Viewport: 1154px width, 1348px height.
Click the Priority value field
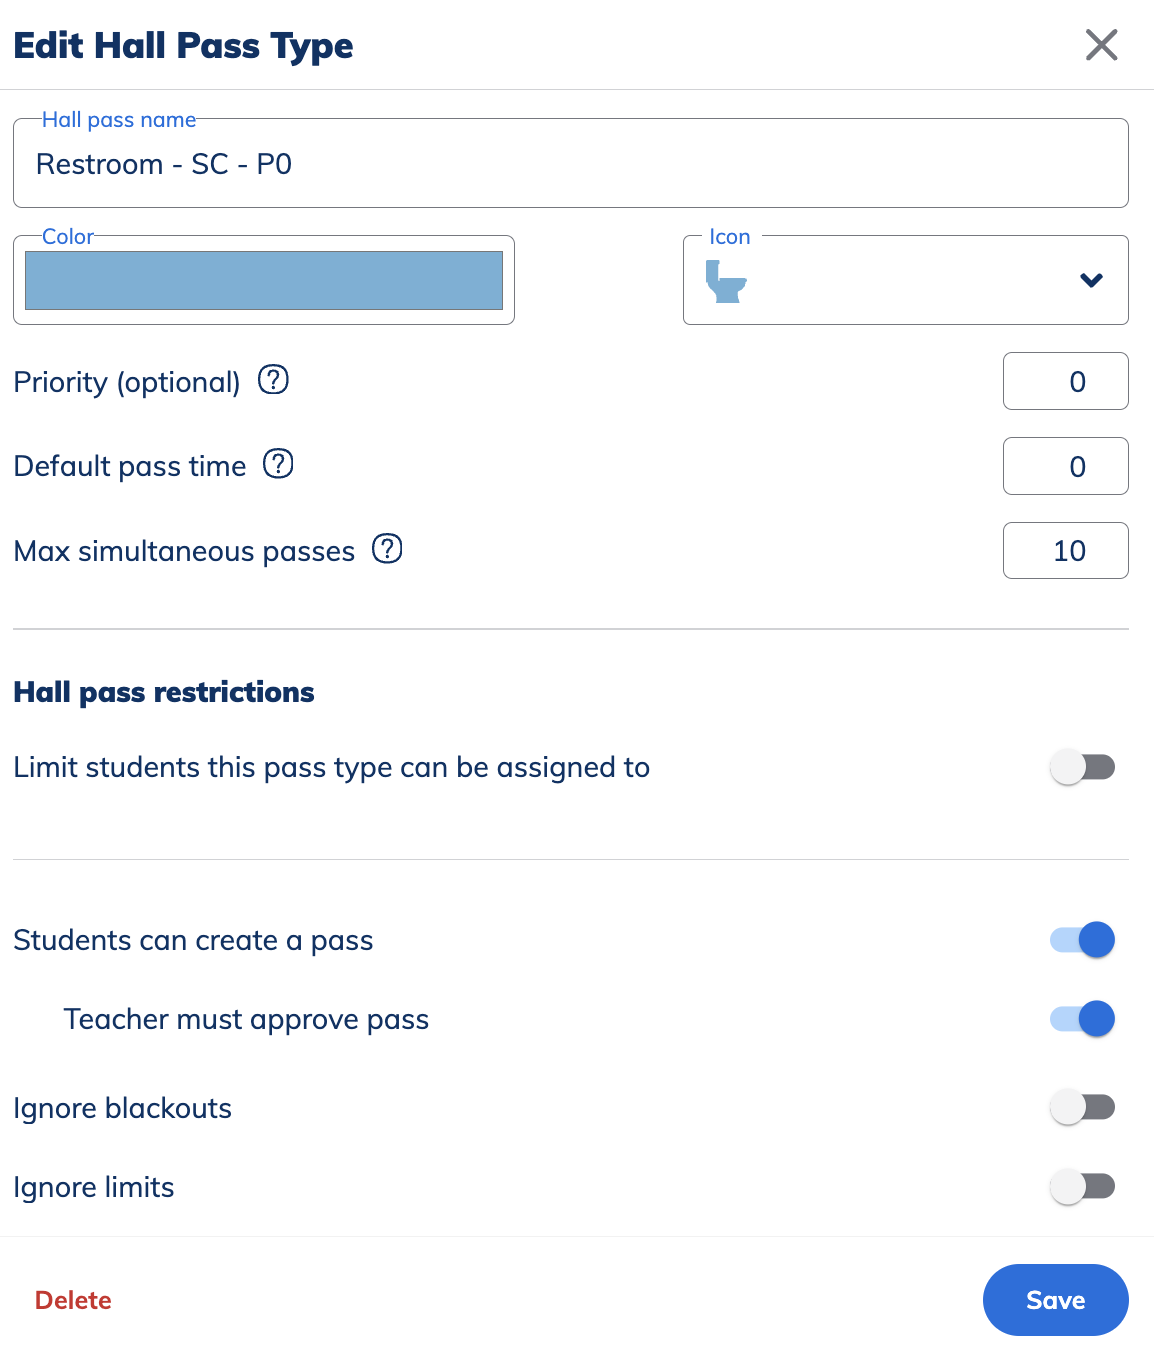point(1065,381)
